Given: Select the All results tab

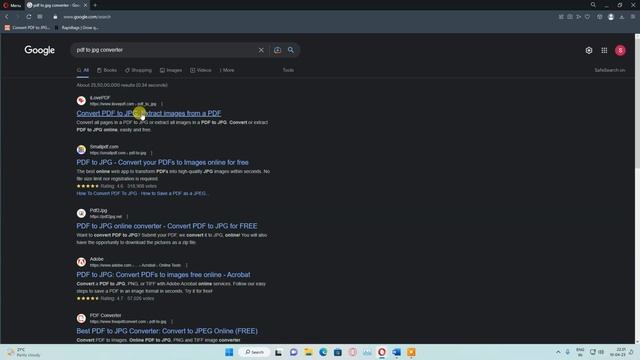Looking at the screenshot, I should click(83, 70).
